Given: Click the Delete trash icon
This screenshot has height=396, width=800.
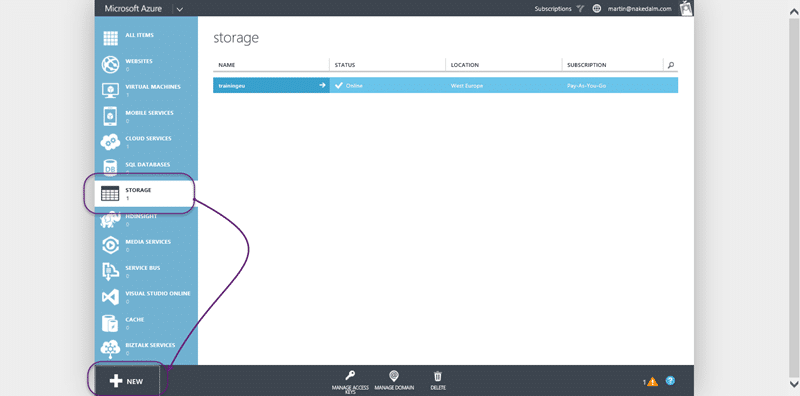Looking at the screenshot, I should pyautogui.click(x=438, y=376).
